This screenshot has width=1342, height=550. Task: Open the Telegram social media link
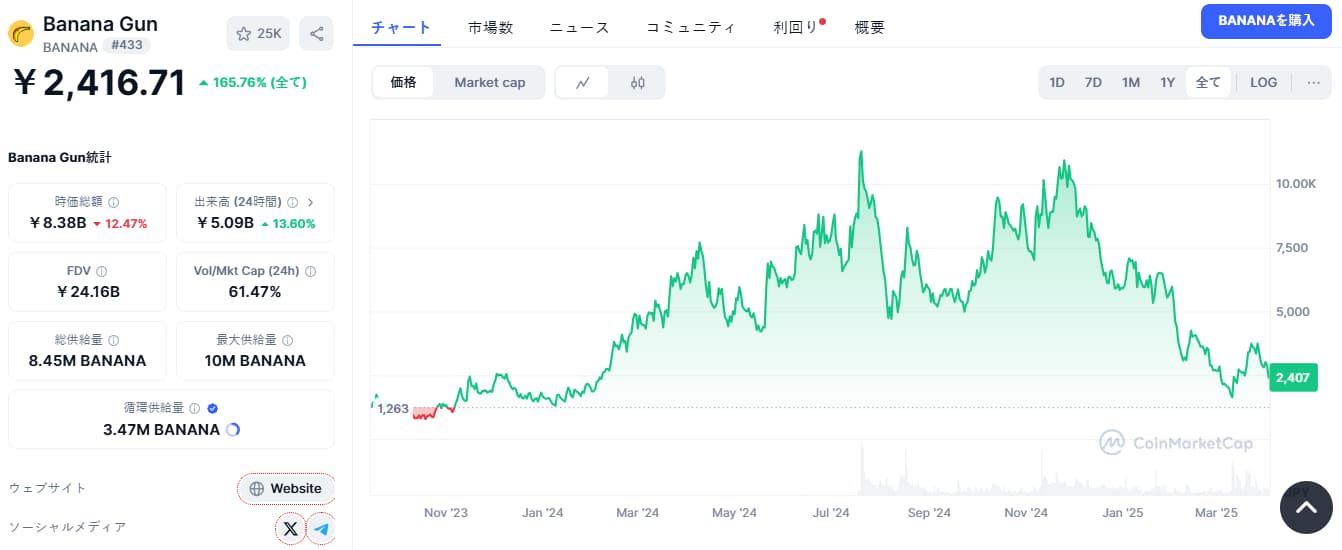click(321, 528)
